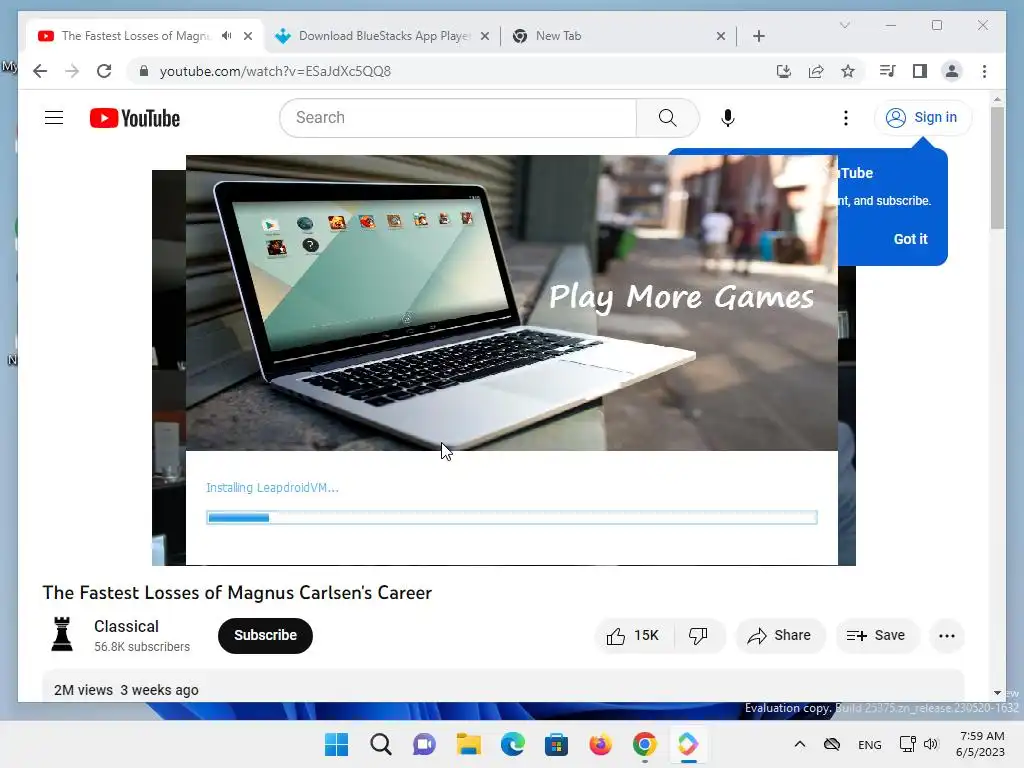Click the Play More Games banner image

pyautogui.click(x=511, y=303)
